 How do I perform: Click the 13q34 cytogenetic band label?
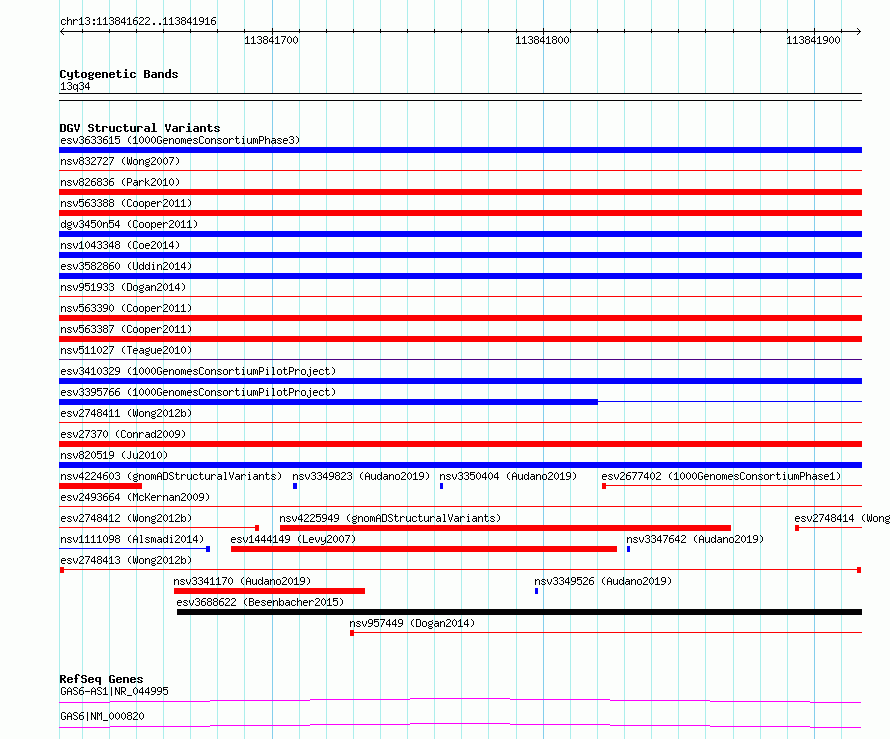(x=75, y=86)
